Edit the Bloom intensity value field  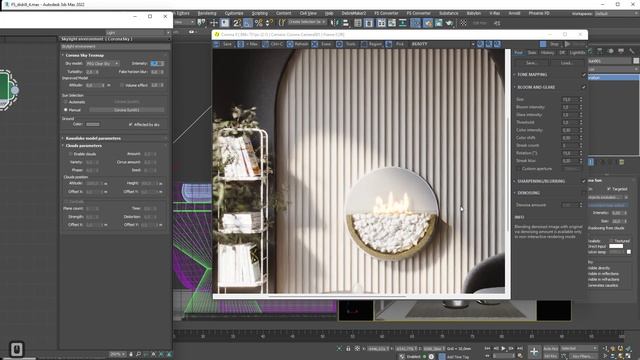coord(569,107)
